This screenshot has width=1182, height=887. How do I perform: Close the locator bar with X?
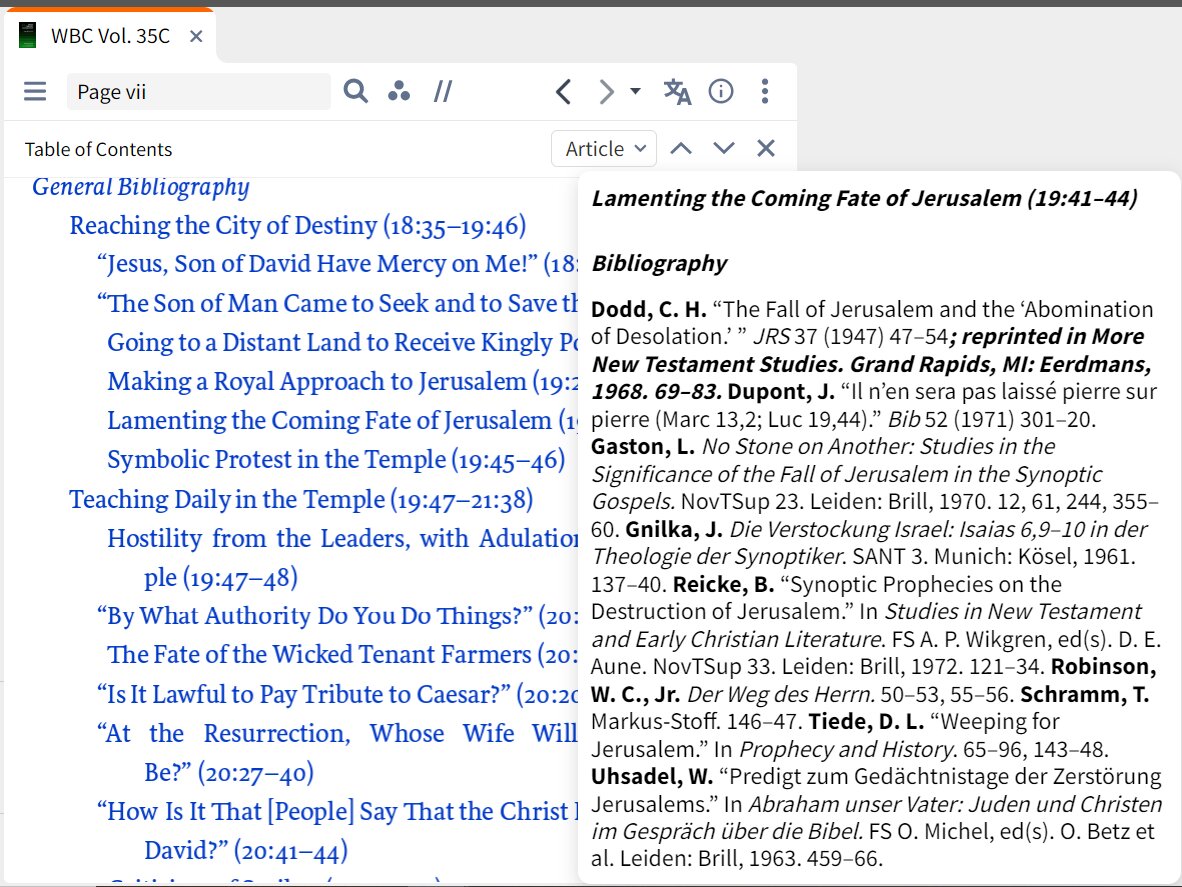(766, 148)
